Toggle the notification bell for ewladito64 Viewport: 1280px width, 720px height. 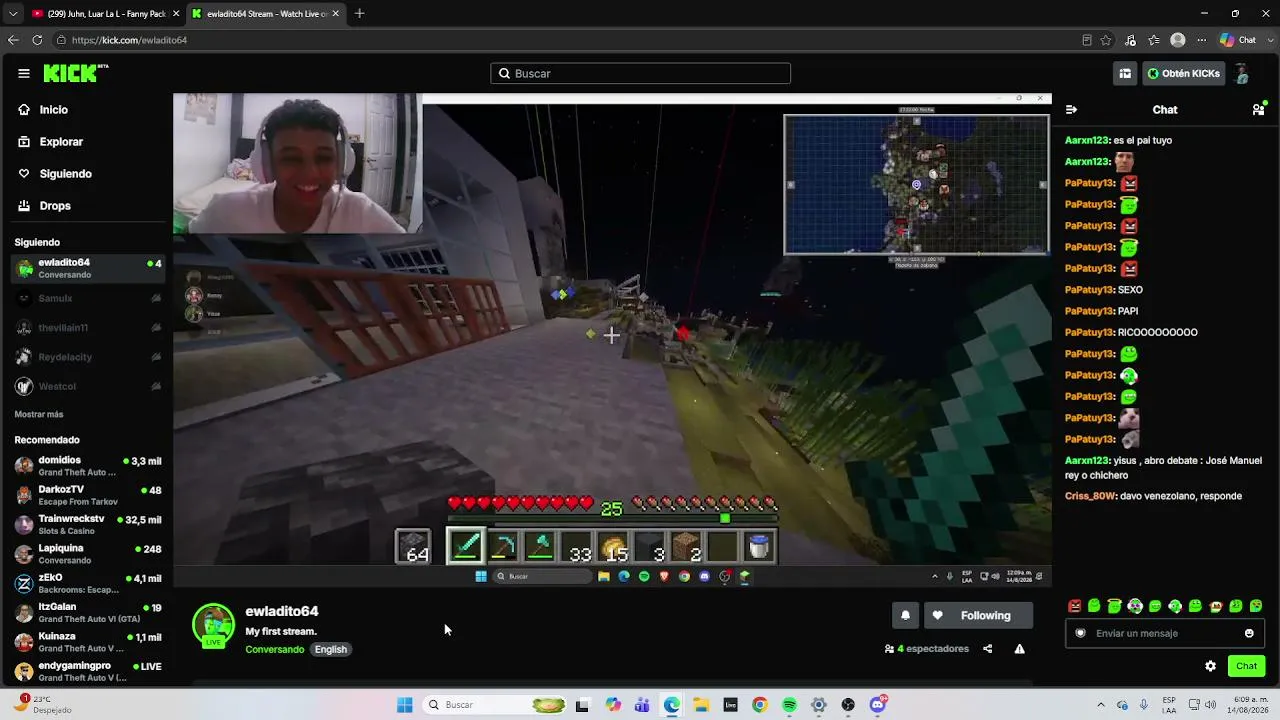pos(905,615)
